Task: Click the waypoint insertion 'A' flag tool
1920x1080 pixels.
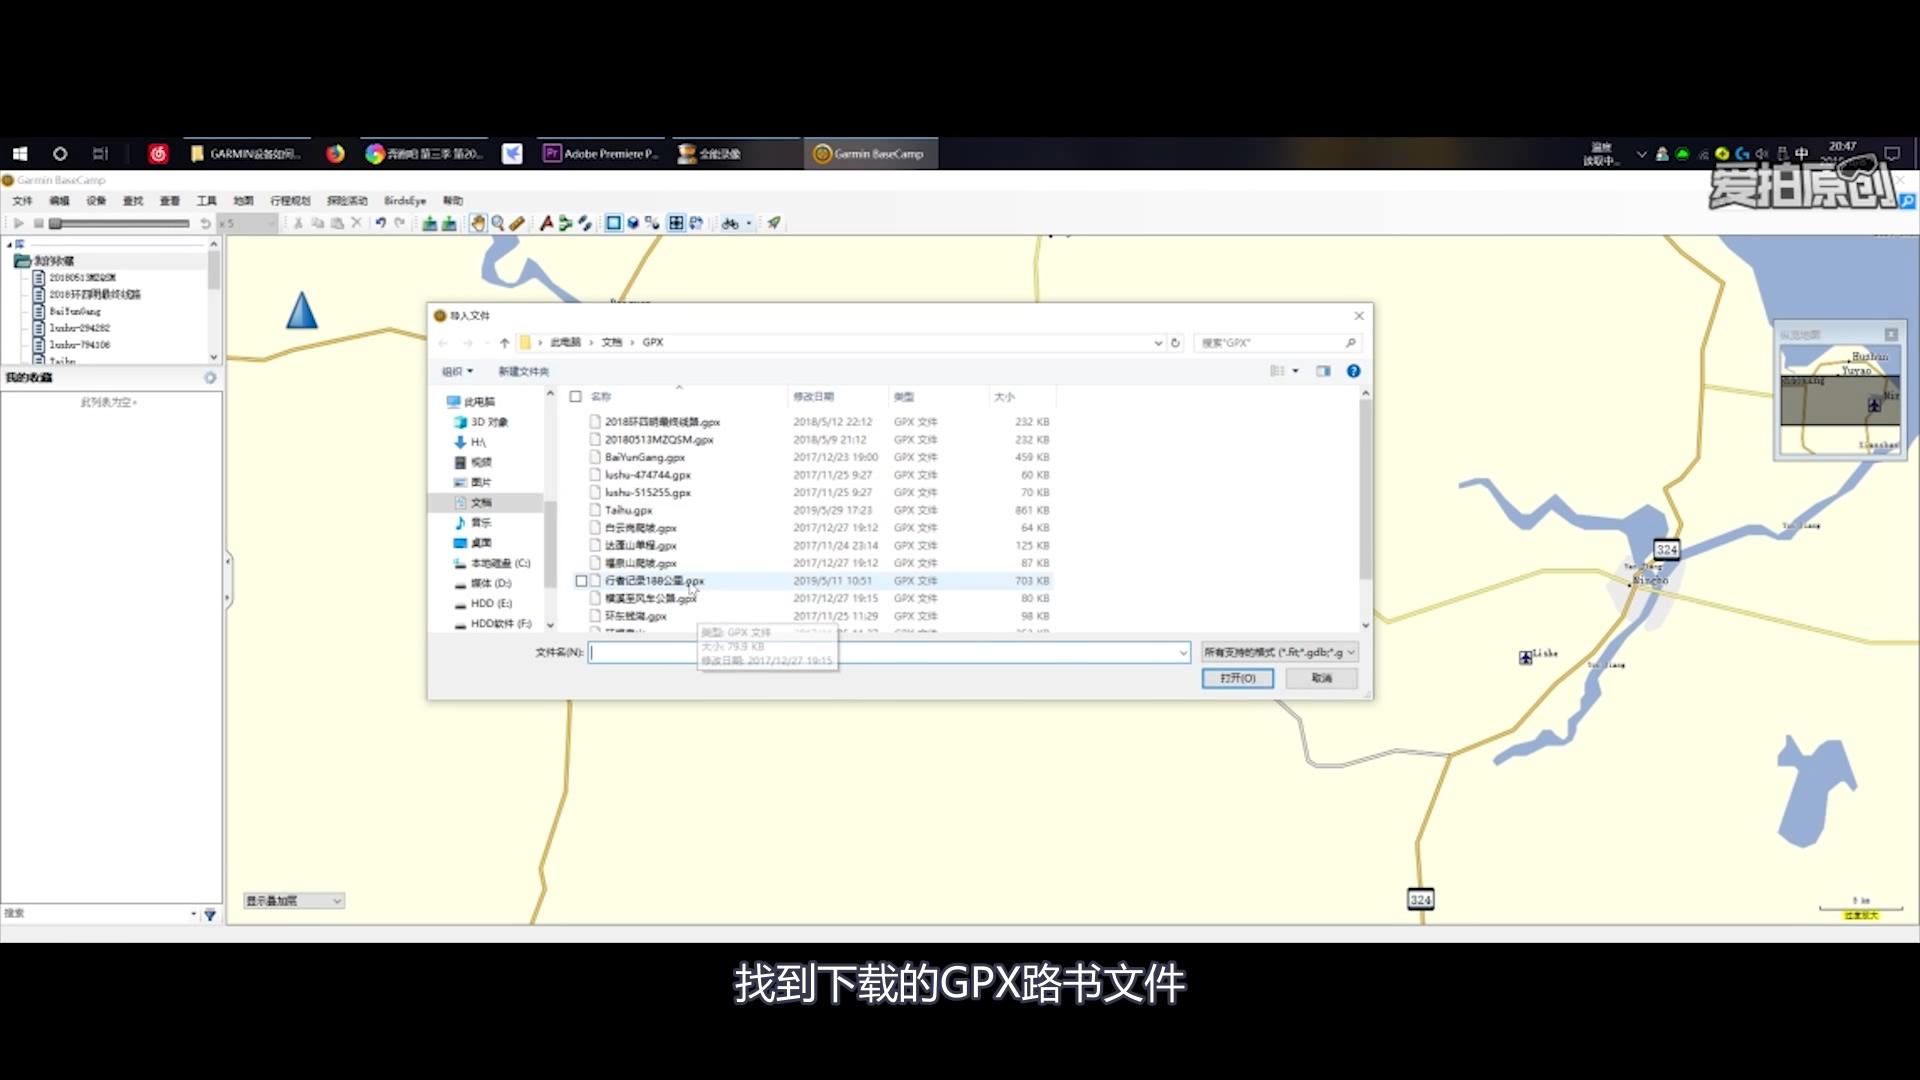Action: pyautogui.click(x=548, y=222)
